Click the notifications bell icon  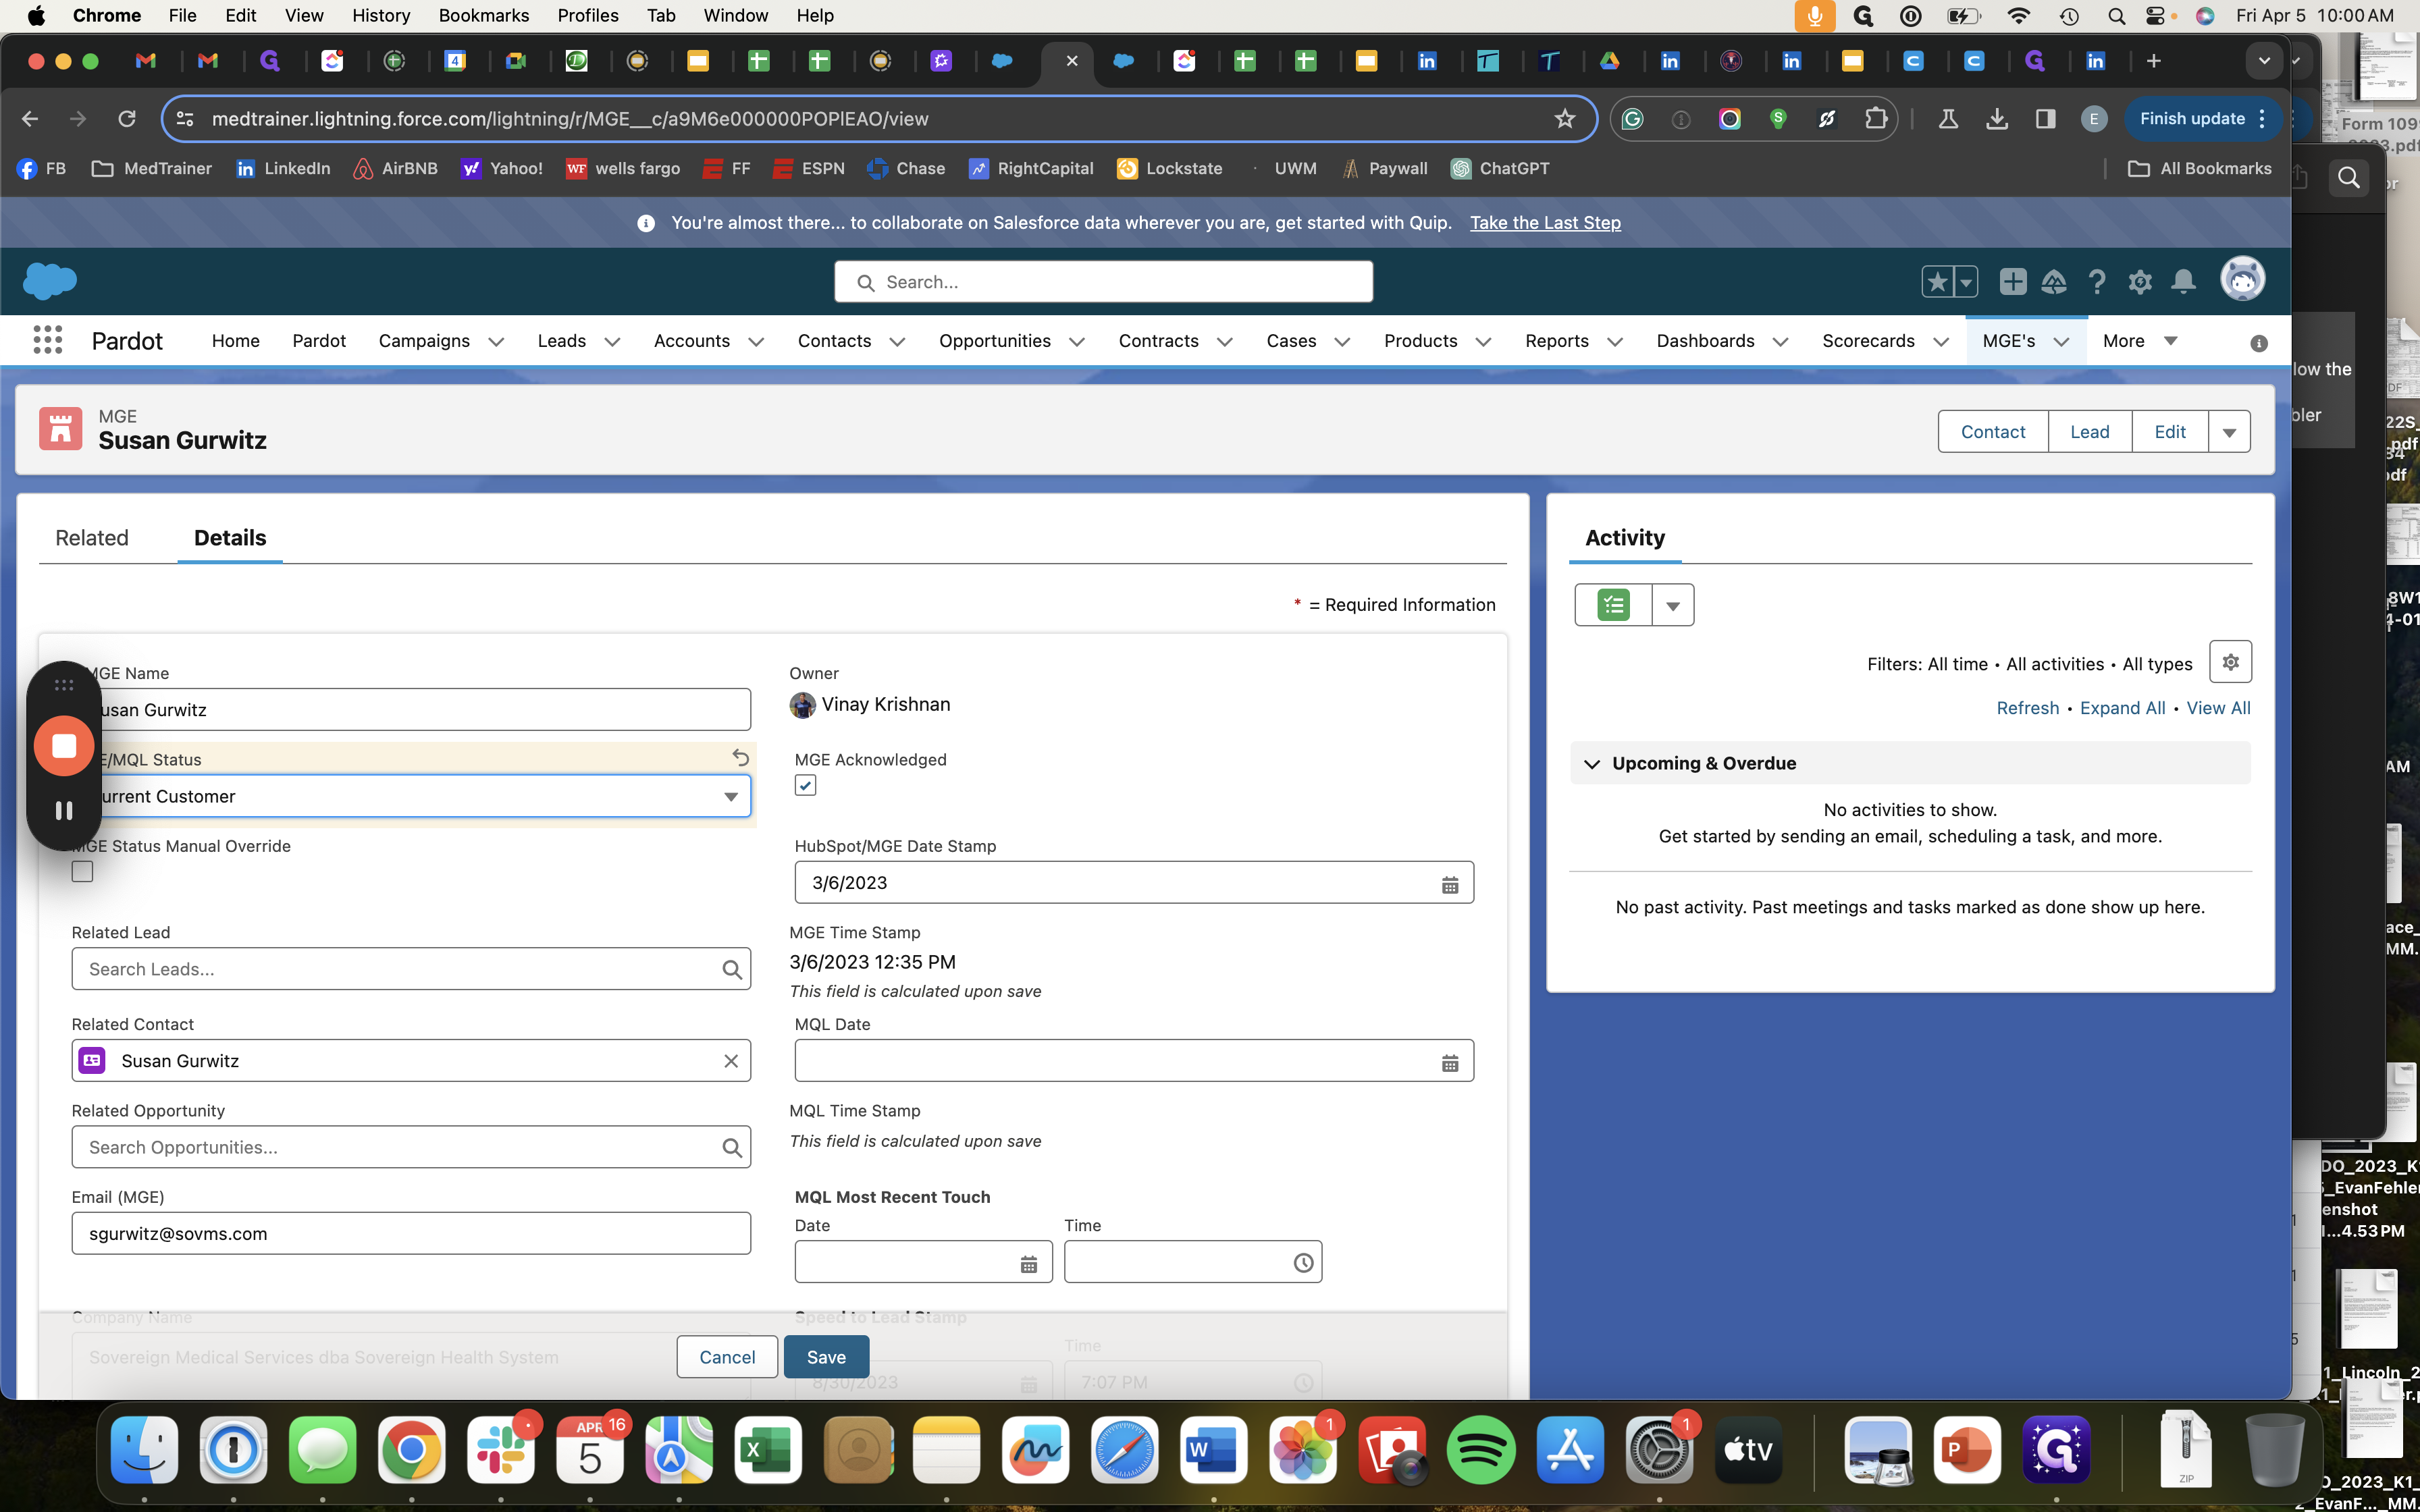coord(2183,282)
